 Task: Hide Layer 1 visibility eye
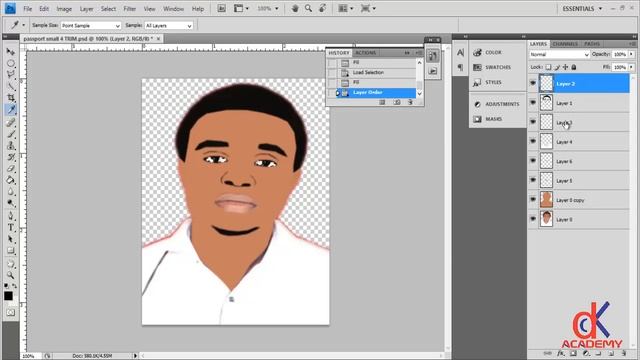tap(533, 103)
